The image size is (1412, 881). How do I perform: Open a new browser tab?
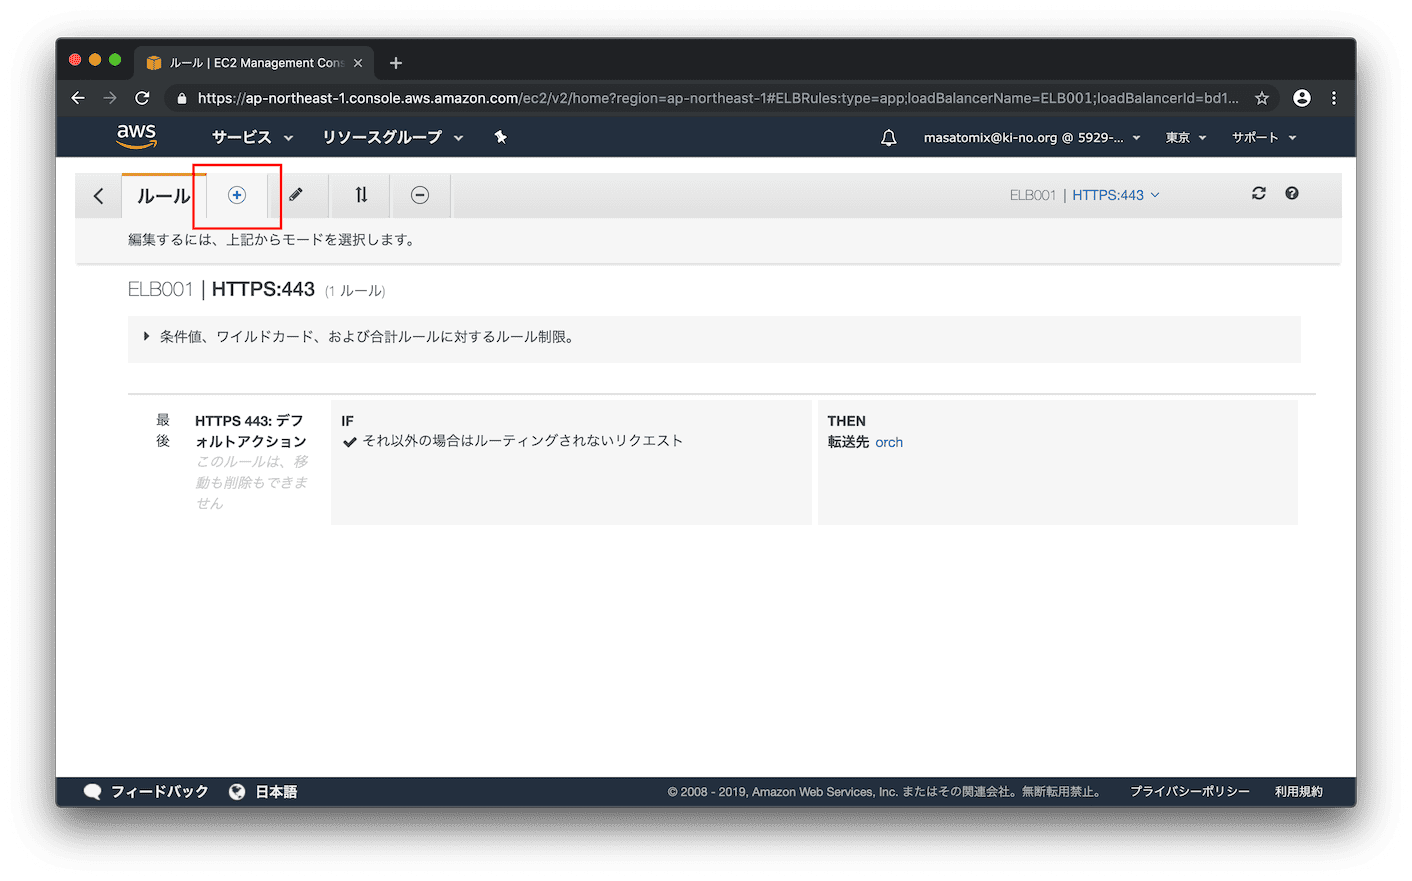point(396,63)
